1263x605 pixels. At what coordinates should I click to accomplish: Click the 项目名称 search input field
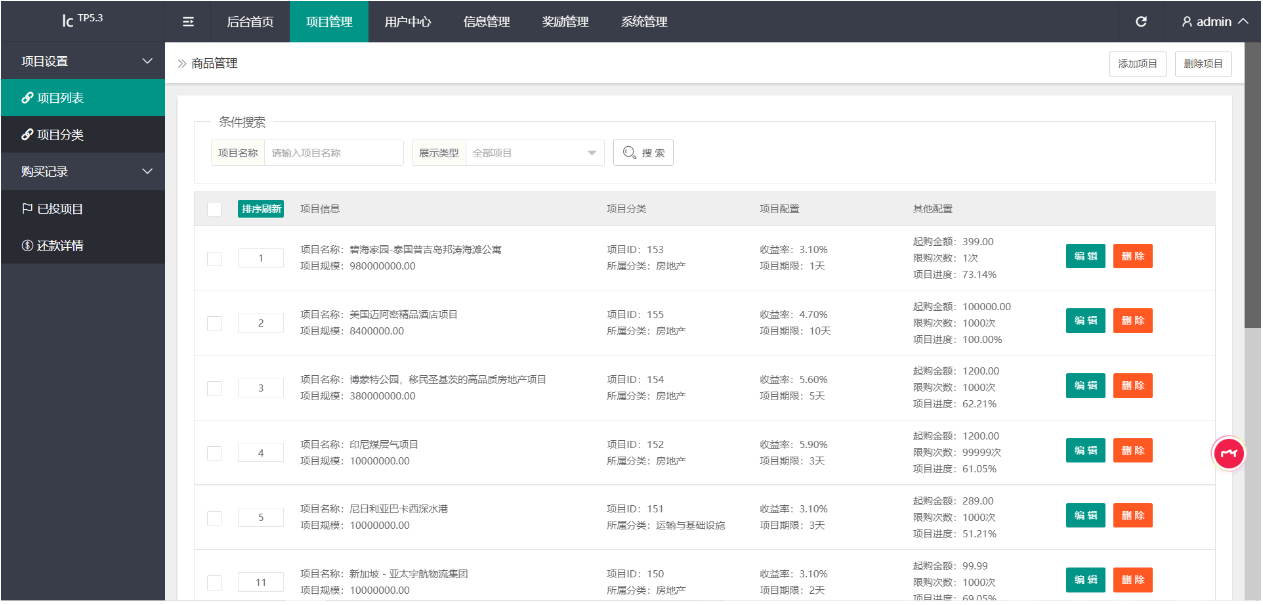333,153
